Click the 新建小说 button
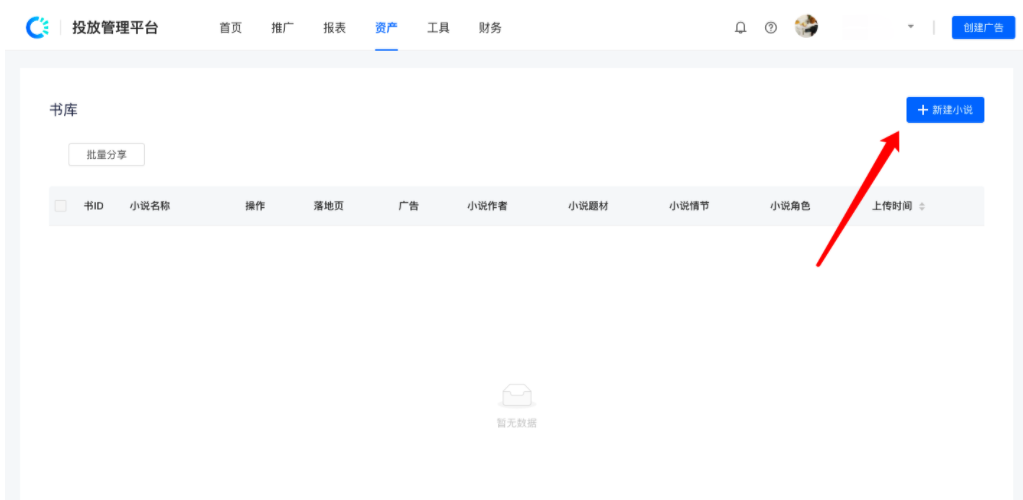The height and width of the screenshot is (500, 1023). click(945, 110)
